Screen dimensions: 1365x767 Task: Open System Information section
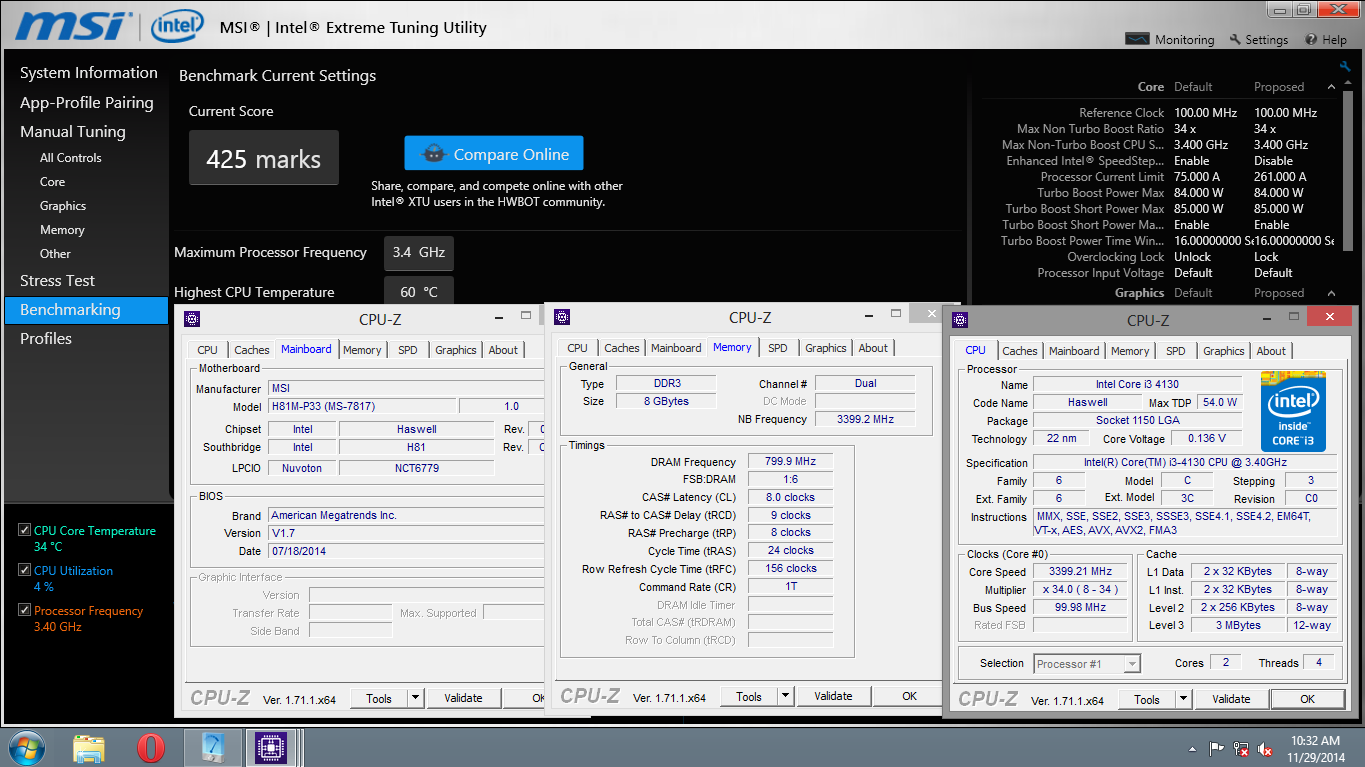click(89, 73)
